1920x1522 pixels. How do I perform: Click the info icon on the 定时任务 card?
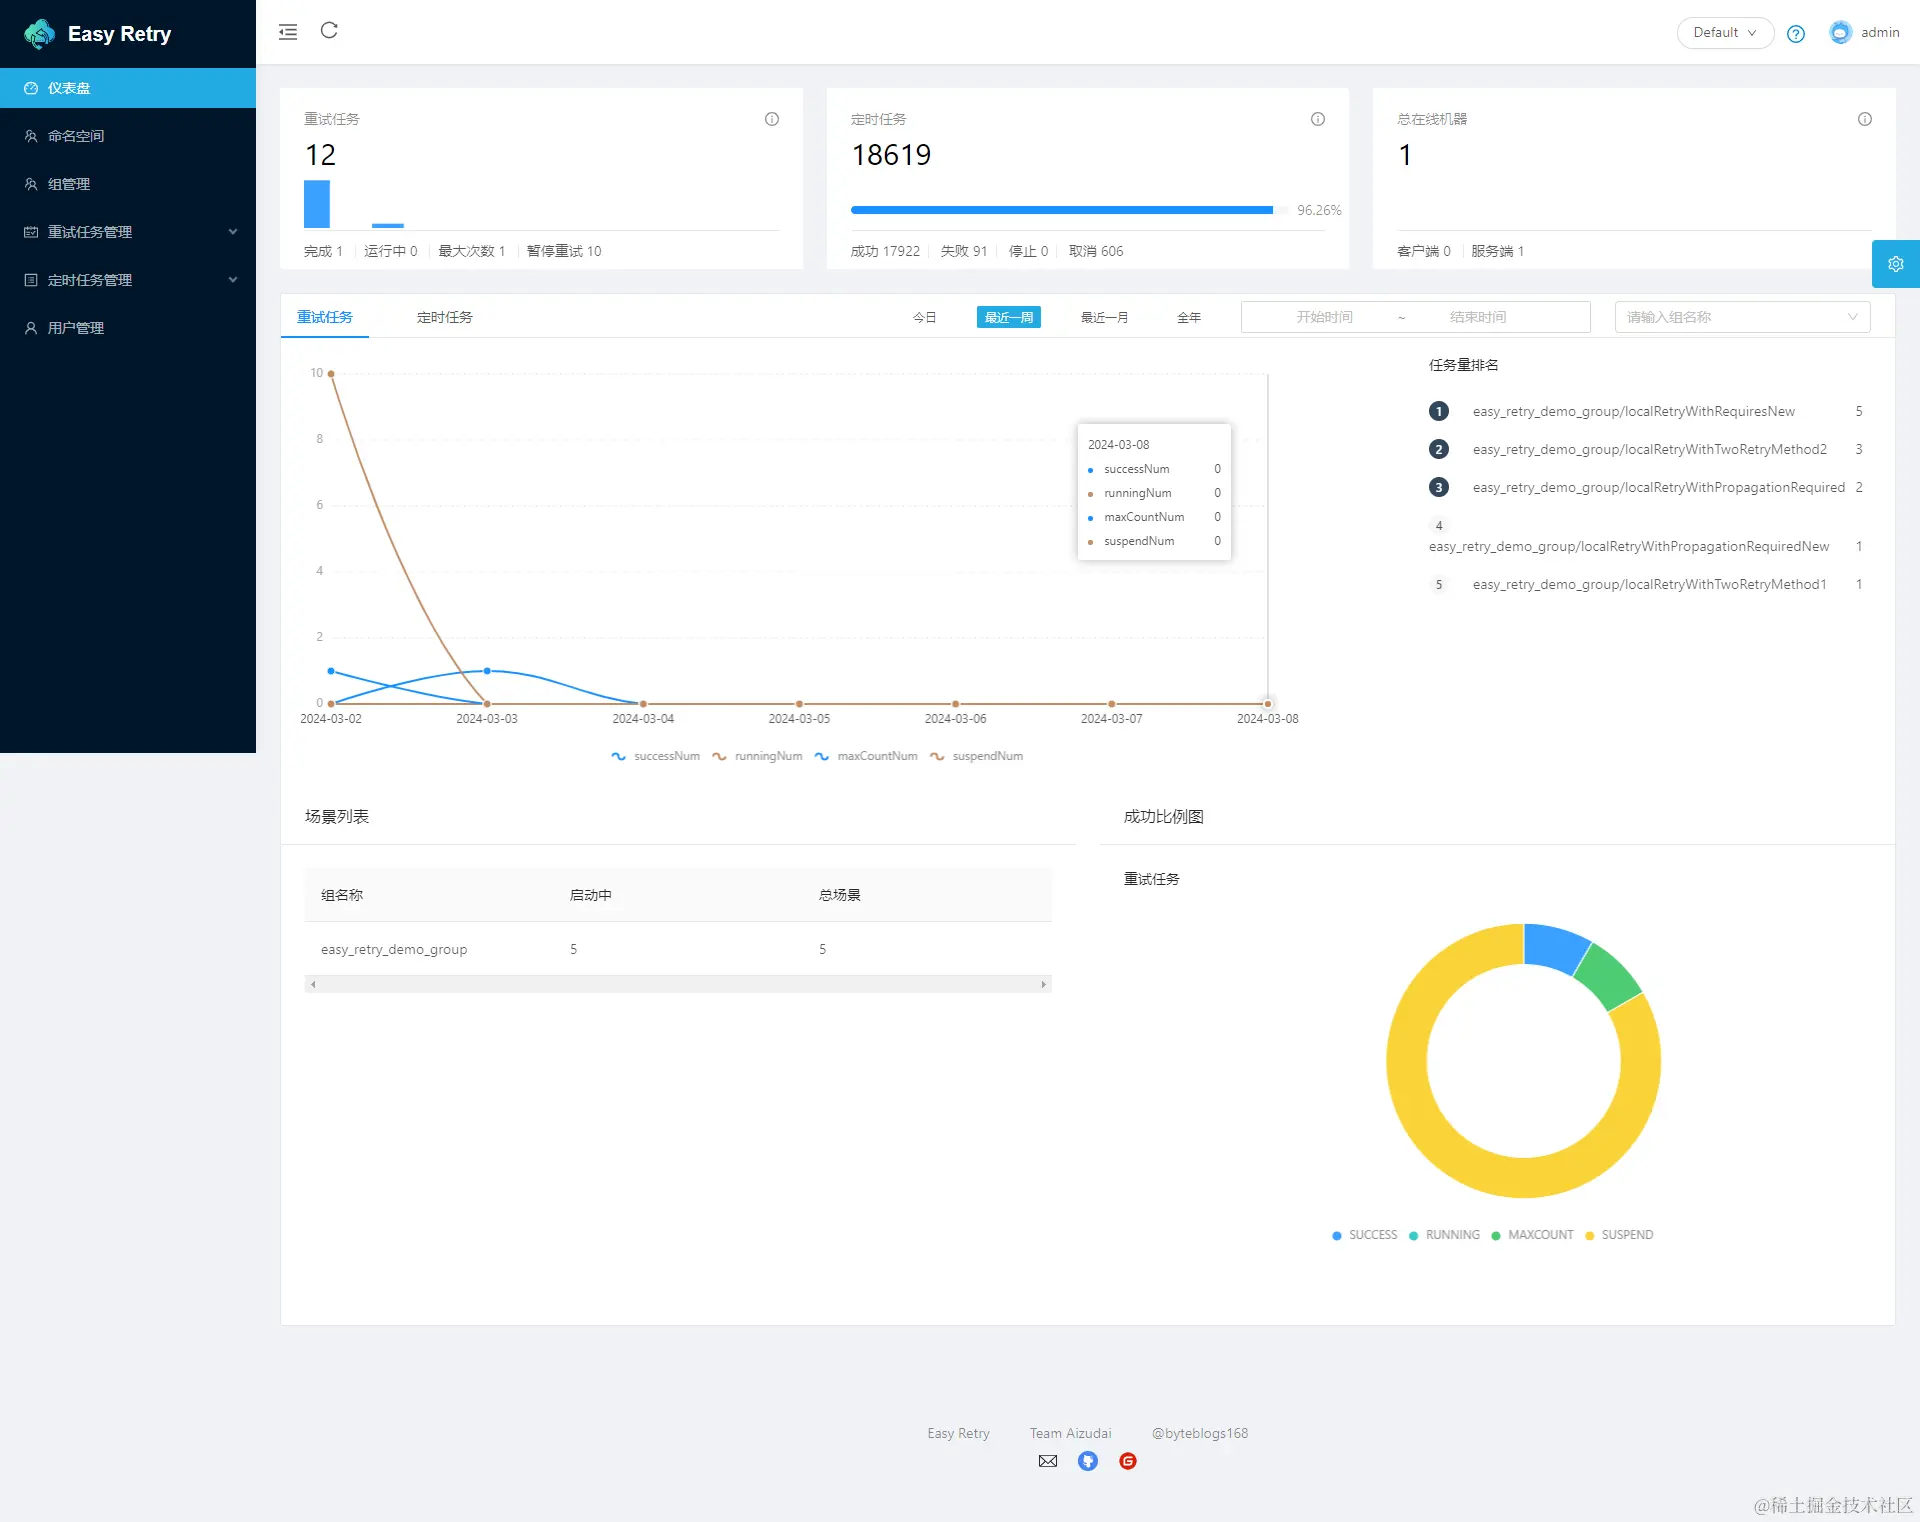tap(1318, 119)
